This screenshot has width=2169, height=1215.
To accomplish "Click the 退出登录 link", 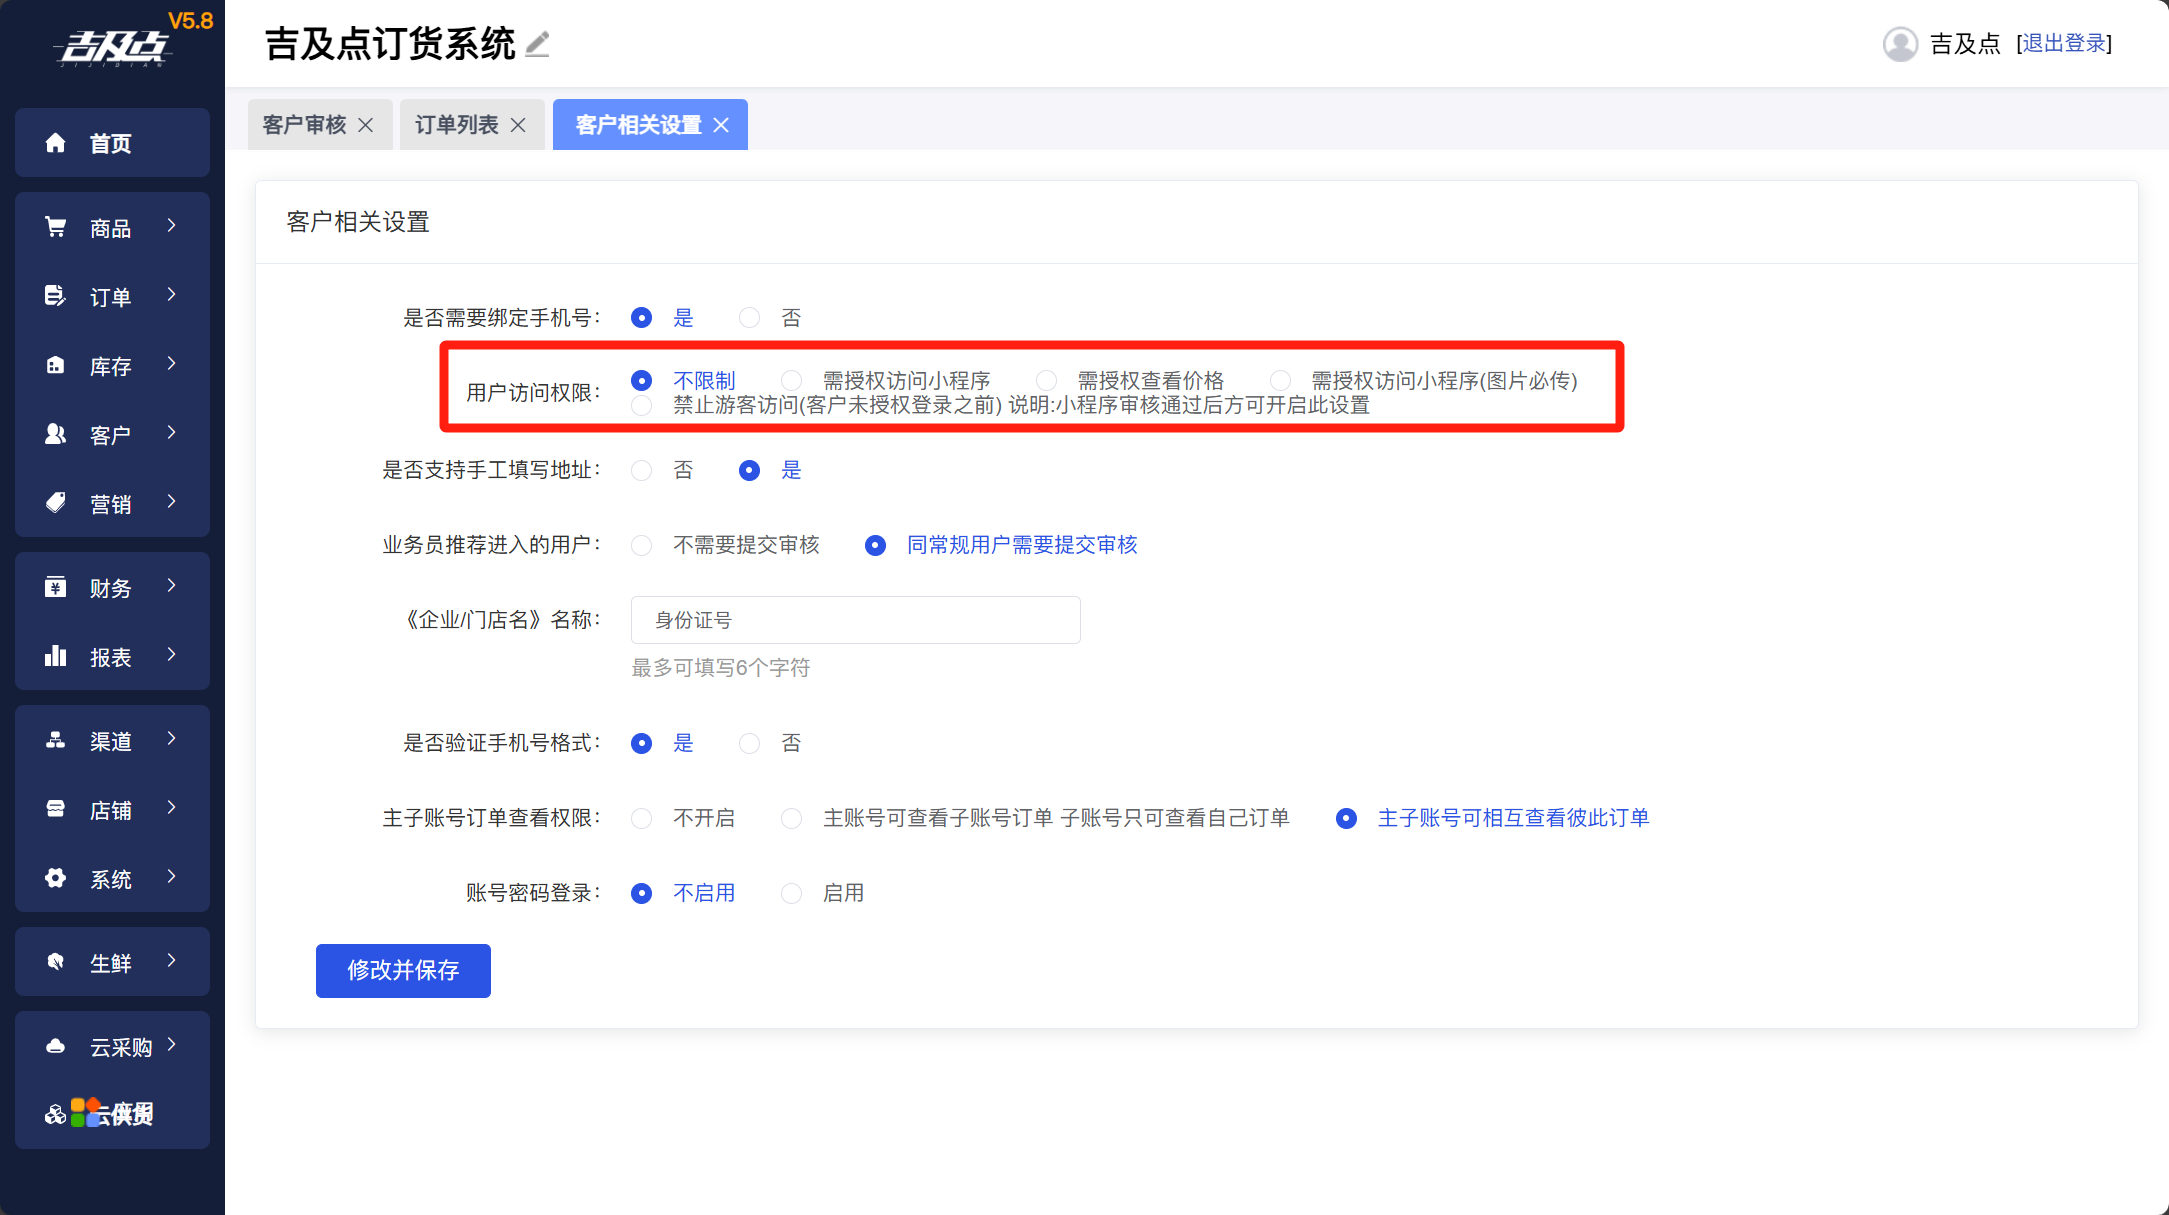I will click(x=2063, y=44).
